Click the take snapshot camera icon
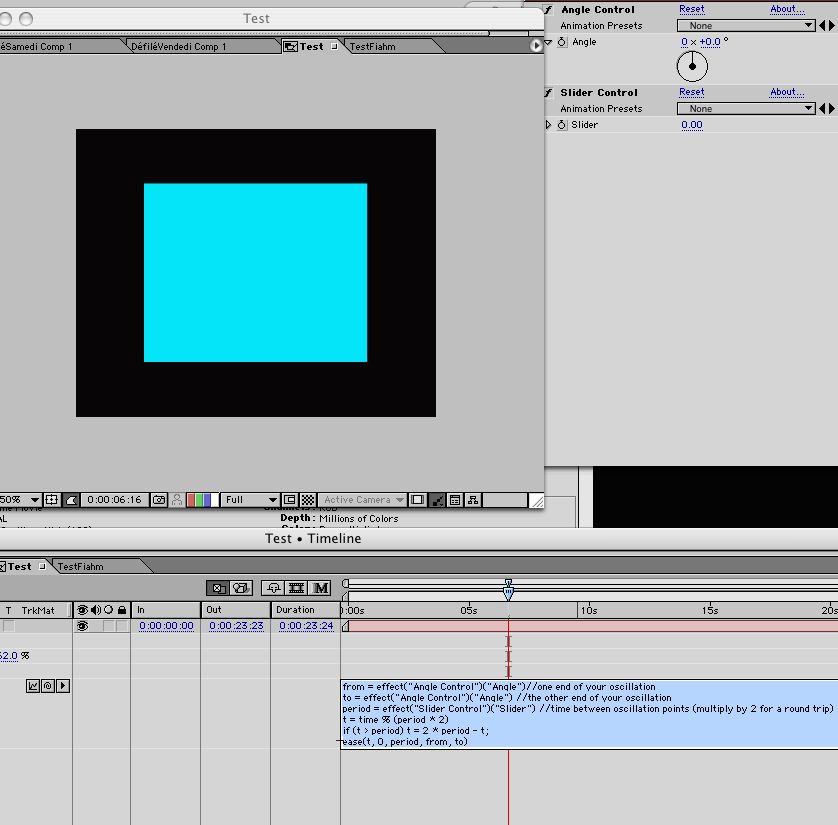Viewport: 838px width, 825px height. (x=159, y=500)
